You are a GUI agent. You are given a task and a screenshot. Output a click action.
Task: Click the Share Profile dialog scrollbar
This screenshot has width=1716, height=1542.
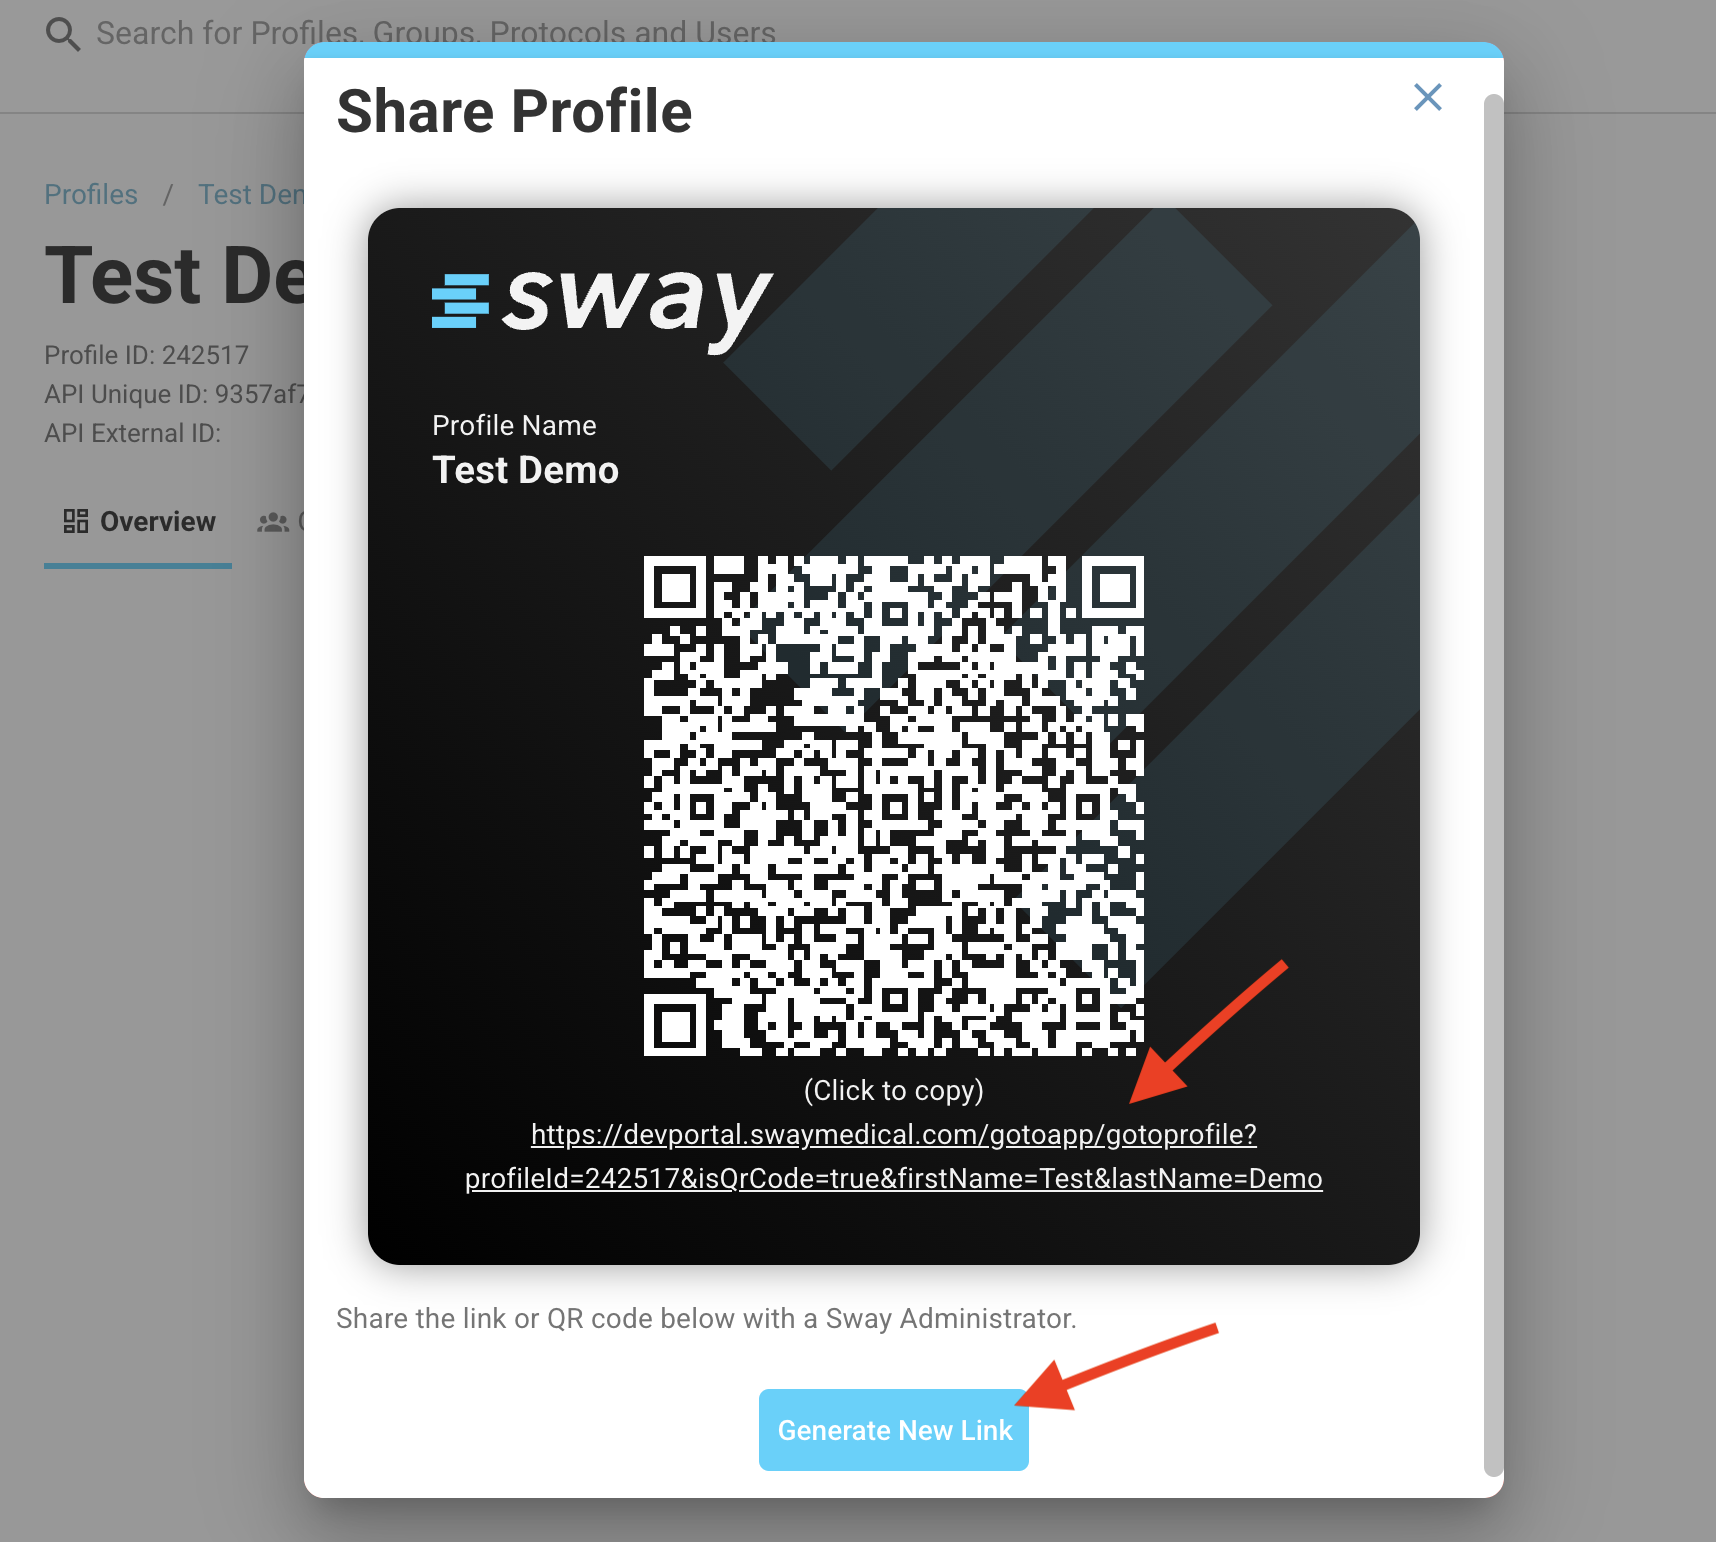point(1493,785)
